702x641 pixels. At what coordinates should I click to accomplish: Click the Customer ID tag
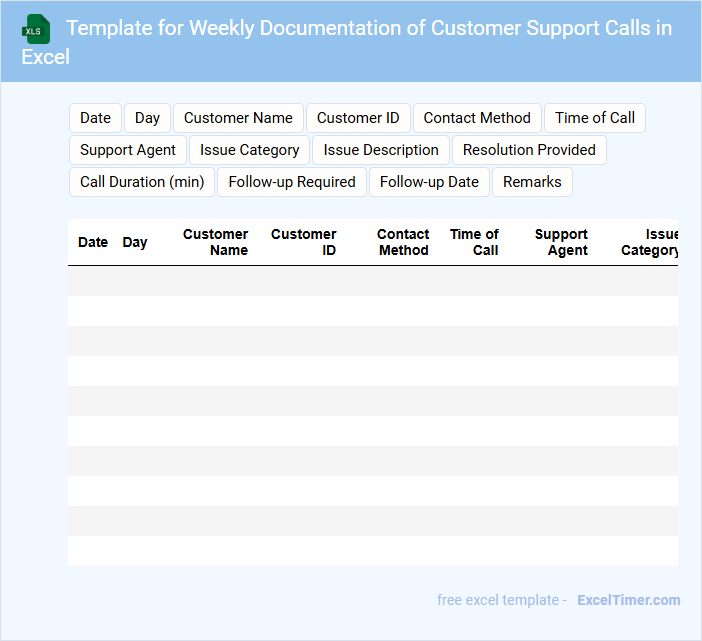click(358, 118)
